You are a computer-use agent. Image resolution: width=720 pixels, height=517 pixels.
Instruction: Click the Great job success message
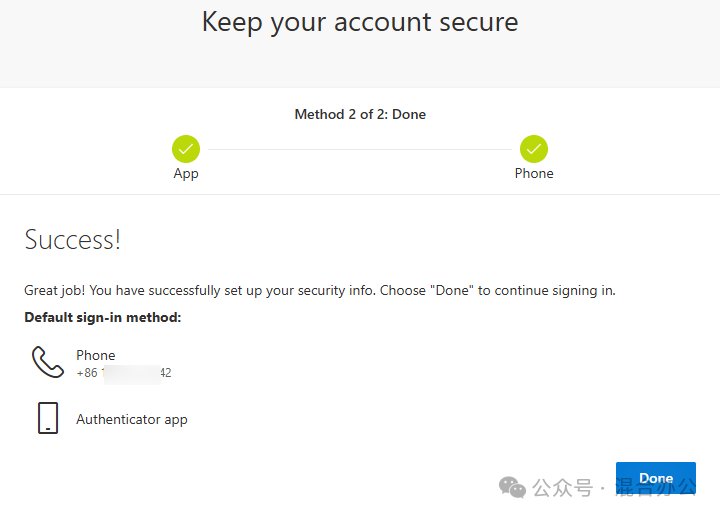coord(320,291)
